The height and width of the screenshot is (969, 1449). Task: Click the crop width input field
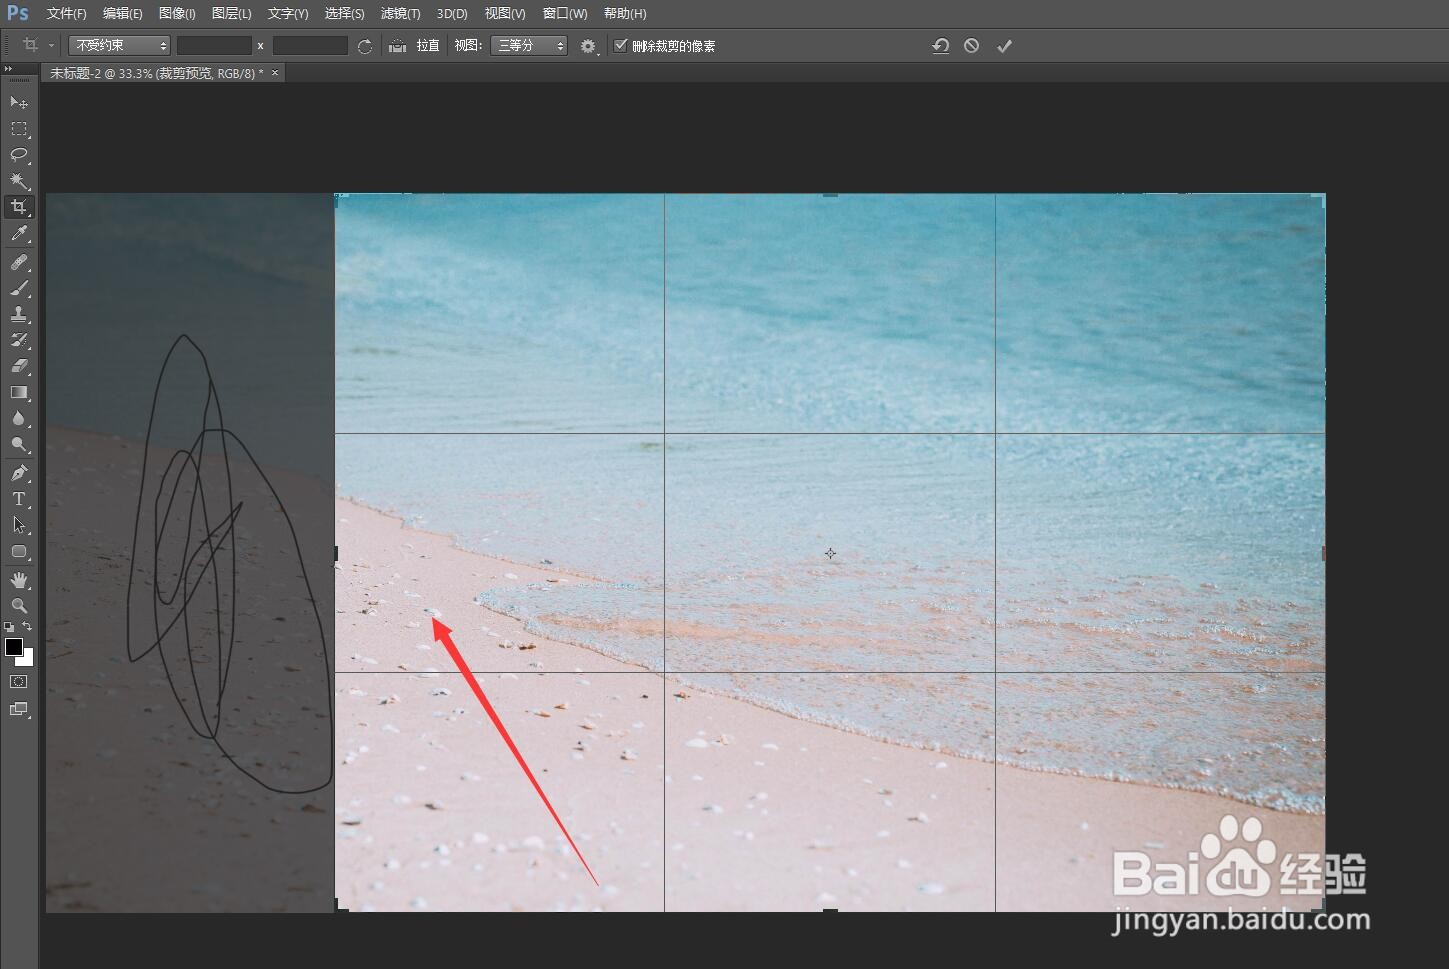[x=214, y=46]
